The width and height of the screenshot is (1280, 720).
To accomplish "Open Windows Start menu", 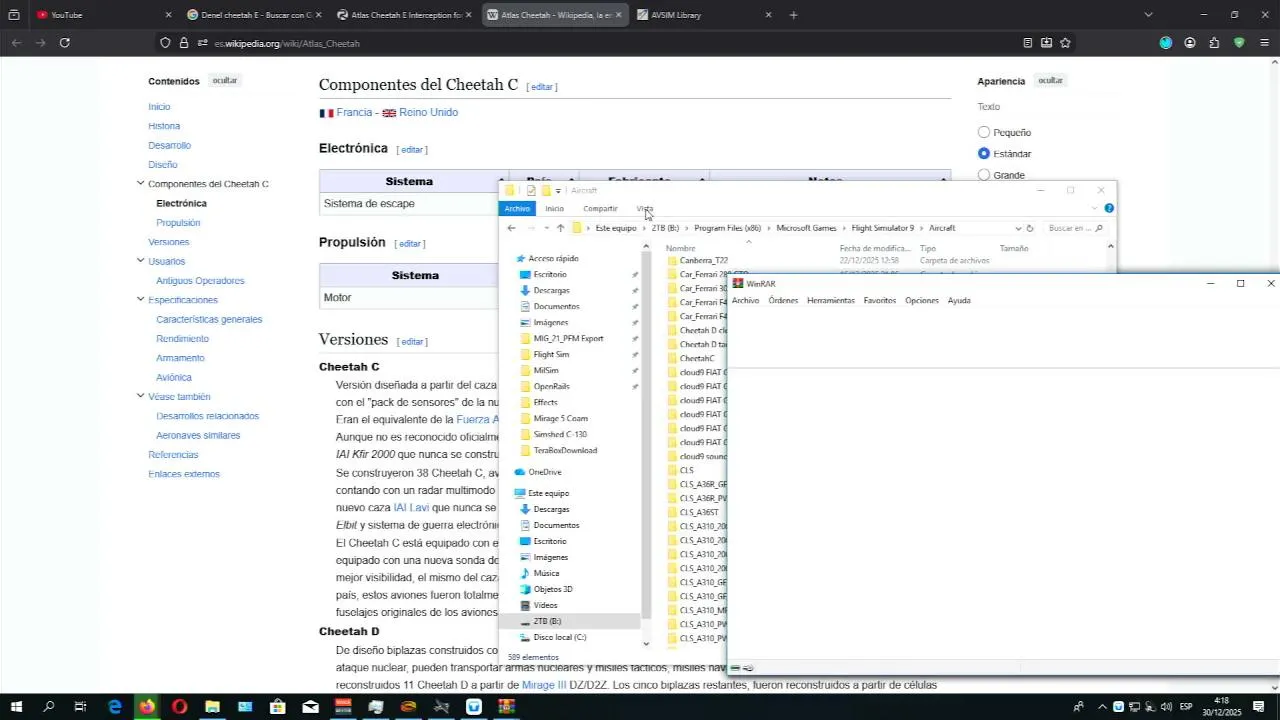I will pyautogui.click(x=16, y=707).
